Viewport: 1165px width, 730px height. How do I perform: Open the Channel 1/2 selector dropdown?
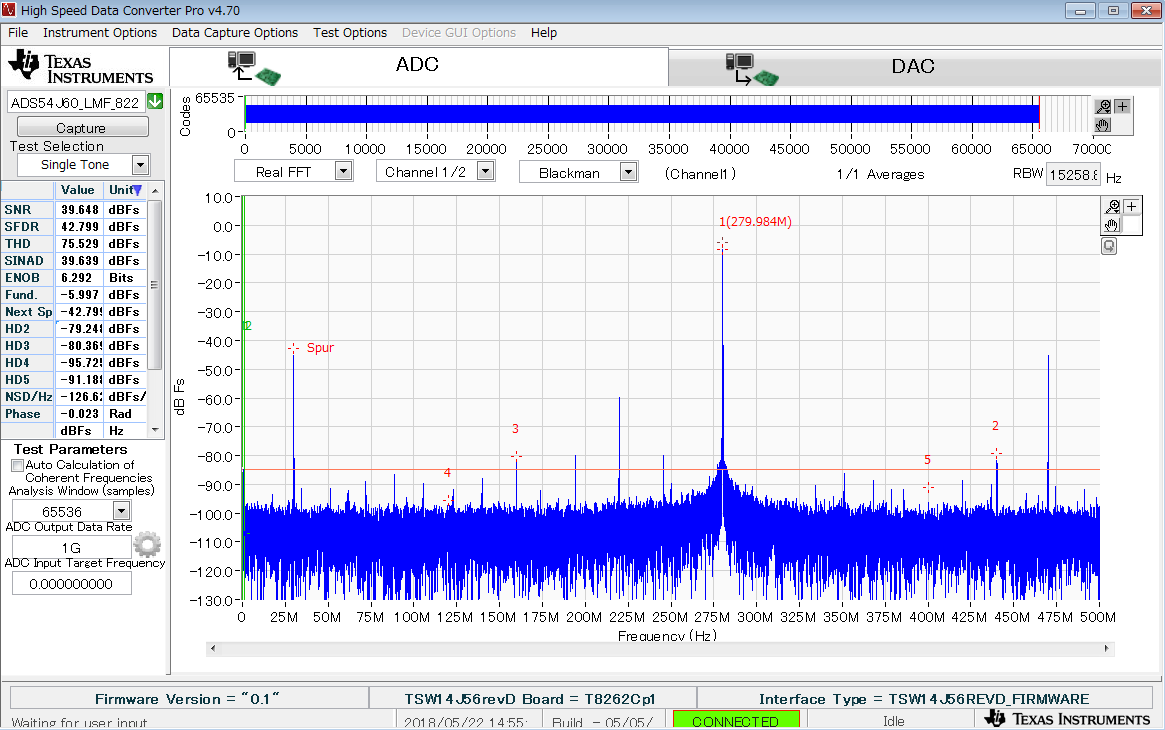[485, 172]
